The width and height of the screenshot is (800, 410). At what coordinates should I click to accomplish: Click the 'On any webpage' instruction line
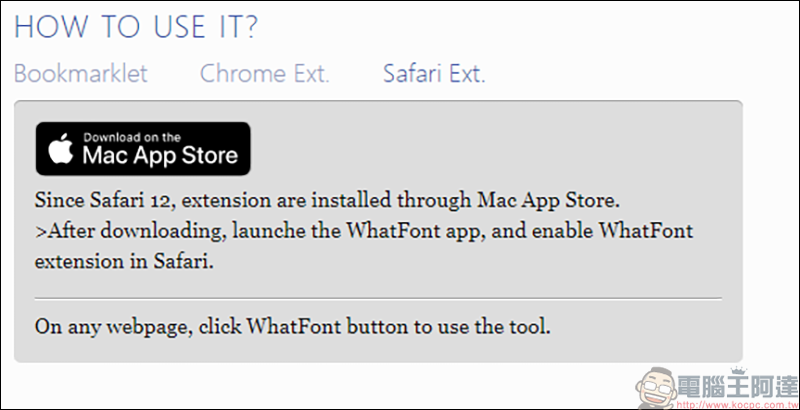[293, 326]
